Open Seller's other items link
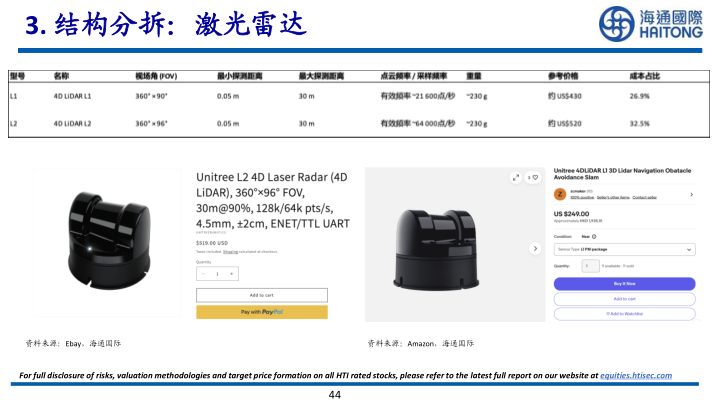Image resolution: width=720 pixels, height=405 pixels. pyautogui.click(x=613, y=197)
